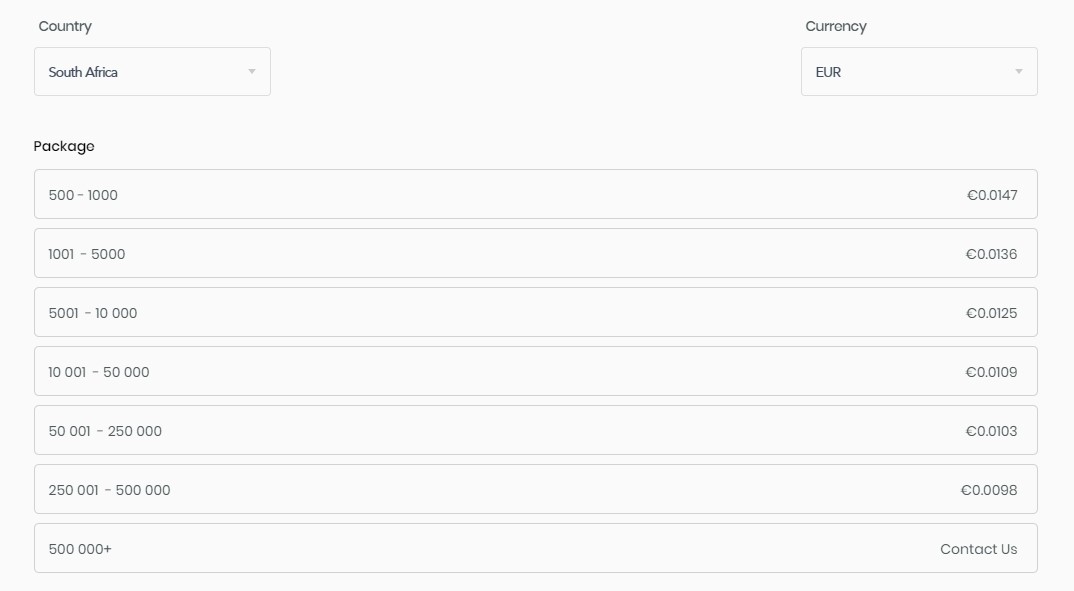
Task: Click the Contact Us link
Action: 978,549
